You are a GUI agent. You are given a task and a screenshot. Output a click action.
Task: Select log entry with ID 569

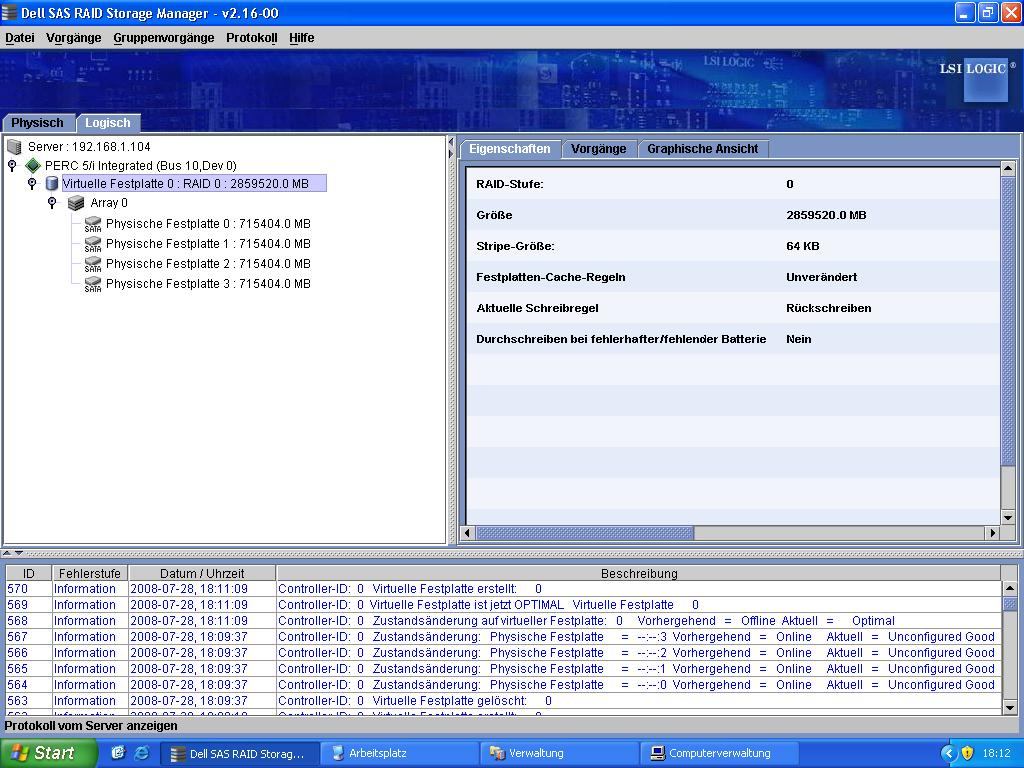click(504, 605)
